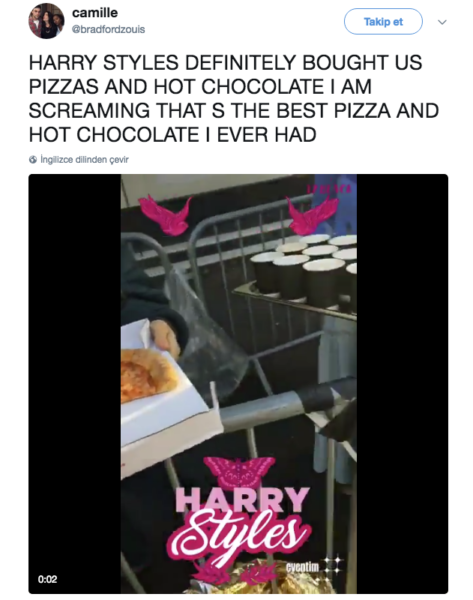
Task: Follow the account with Takip et
Action: click(383, 21)
